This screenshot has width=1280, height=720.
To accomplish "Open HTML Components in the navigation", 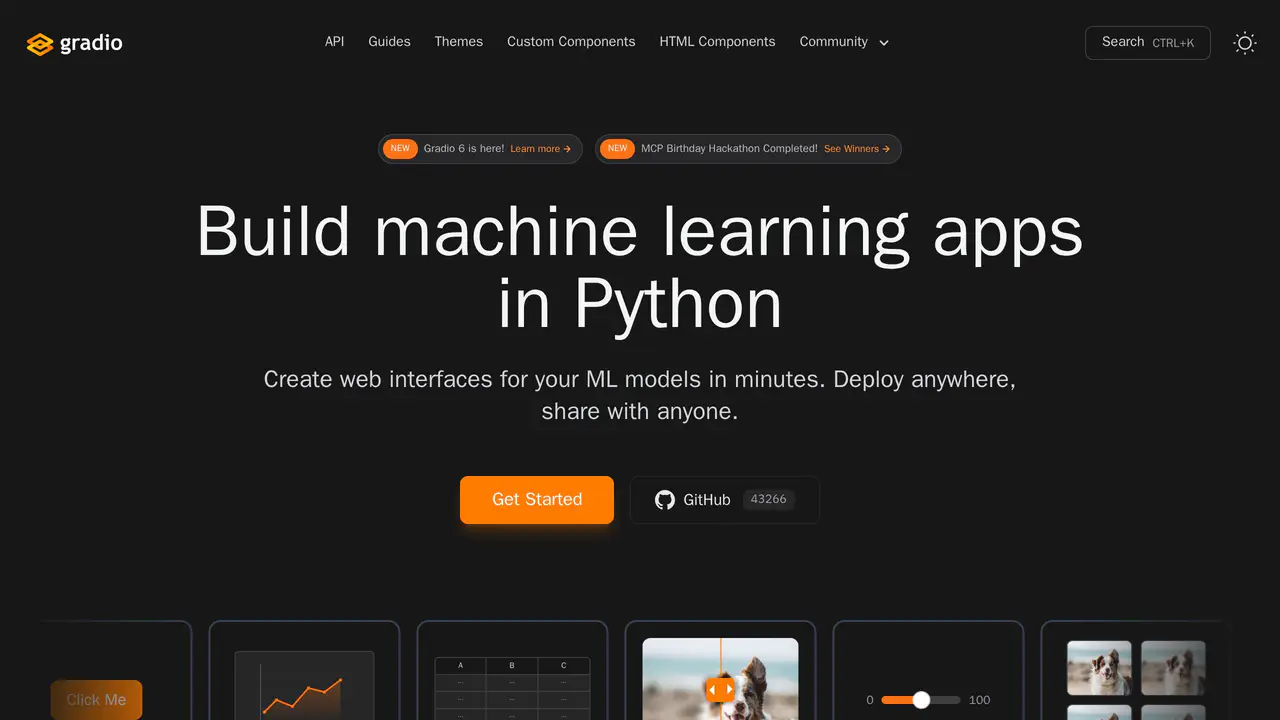I will 717,42.
